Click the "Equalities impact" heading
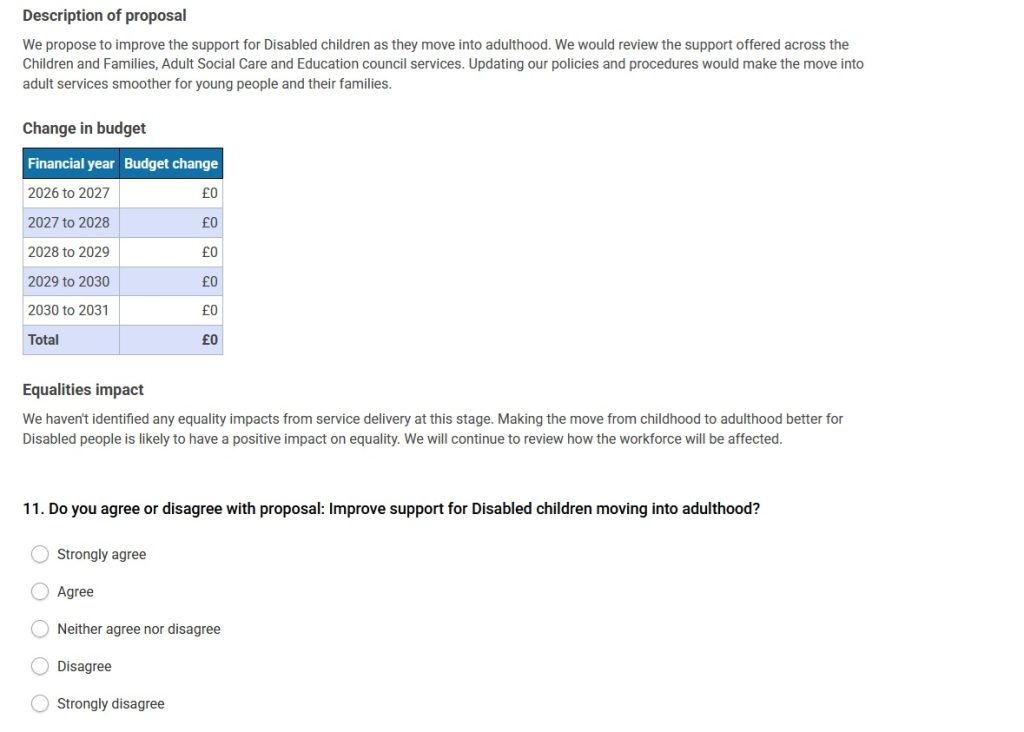 (83, 390)
